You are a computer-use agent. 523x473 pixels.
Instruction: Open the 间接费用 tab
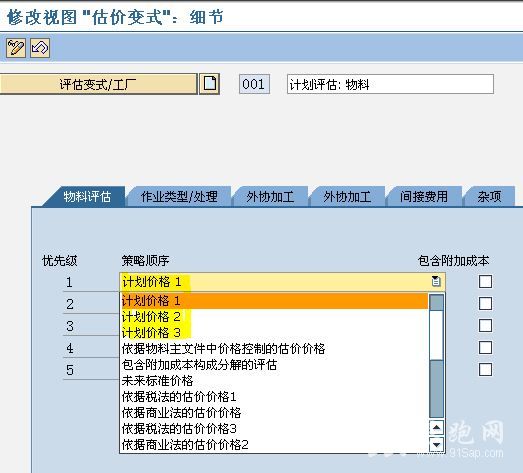pyautogui.click(x=424, y=197)
